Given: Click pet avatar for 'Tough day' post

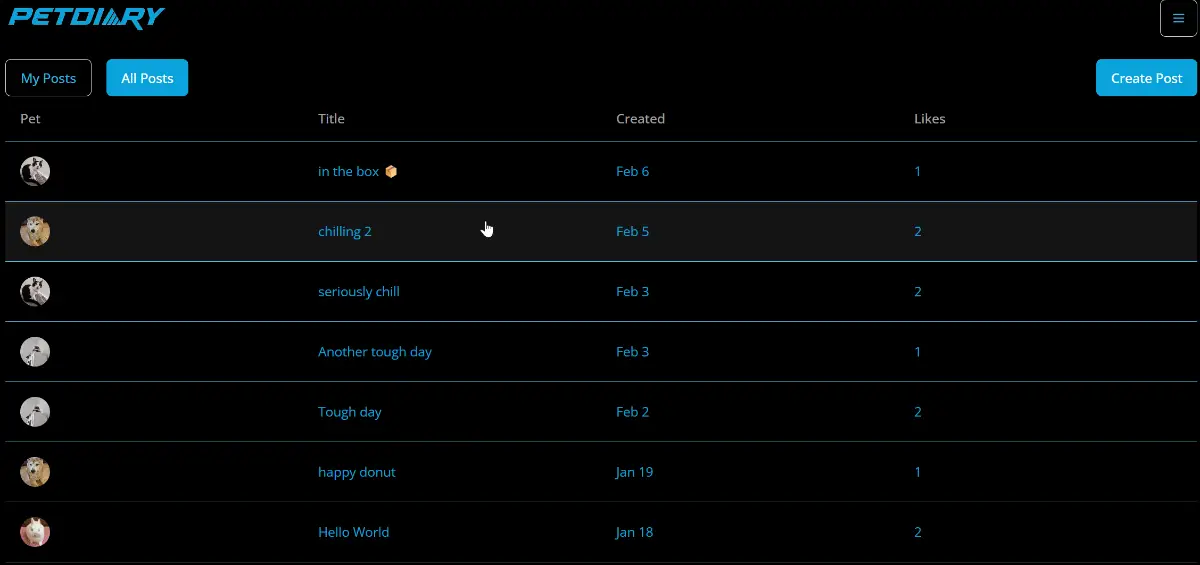Looking at the screenshot, I should coord(35,412).
